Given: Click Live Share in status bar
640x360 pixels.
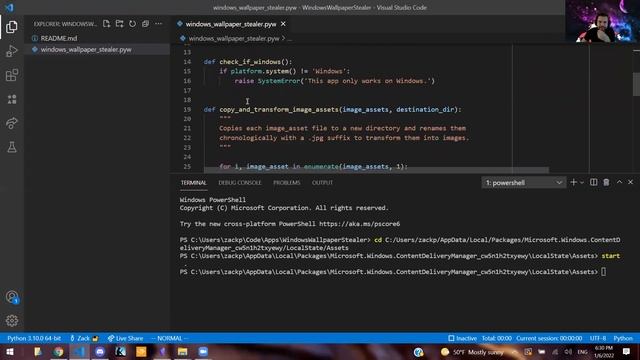Looking at the screenshot, I should click(125, 338).
